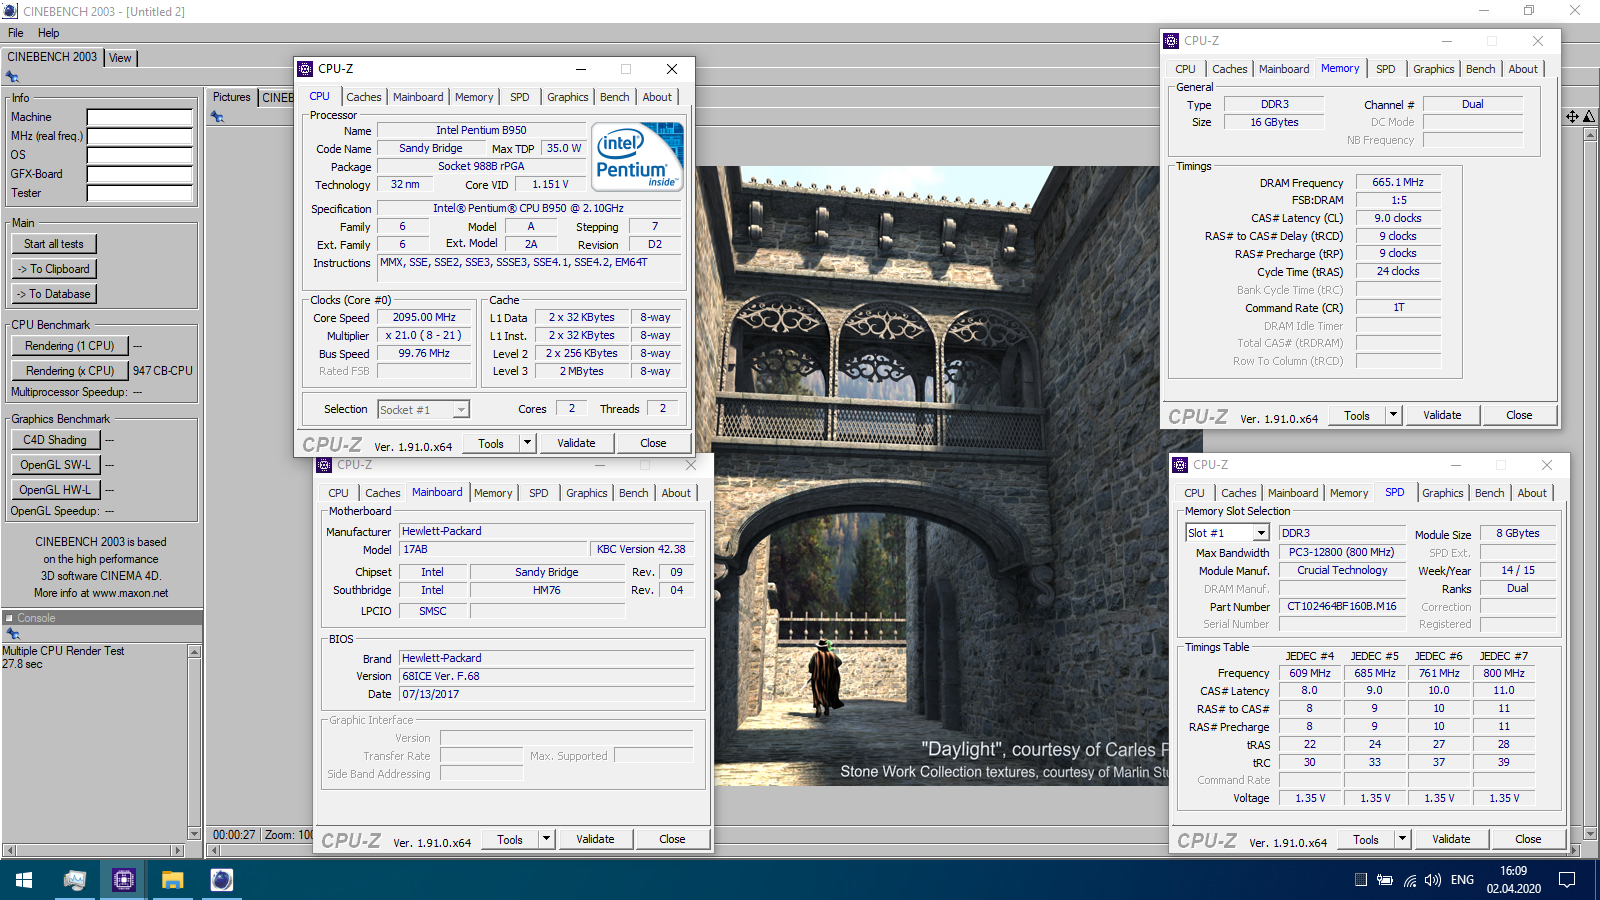Image resolution: width=1600 pixels, height=900 pixels.
Task: Open Windows Start menu
Action: tap(24, 880)
